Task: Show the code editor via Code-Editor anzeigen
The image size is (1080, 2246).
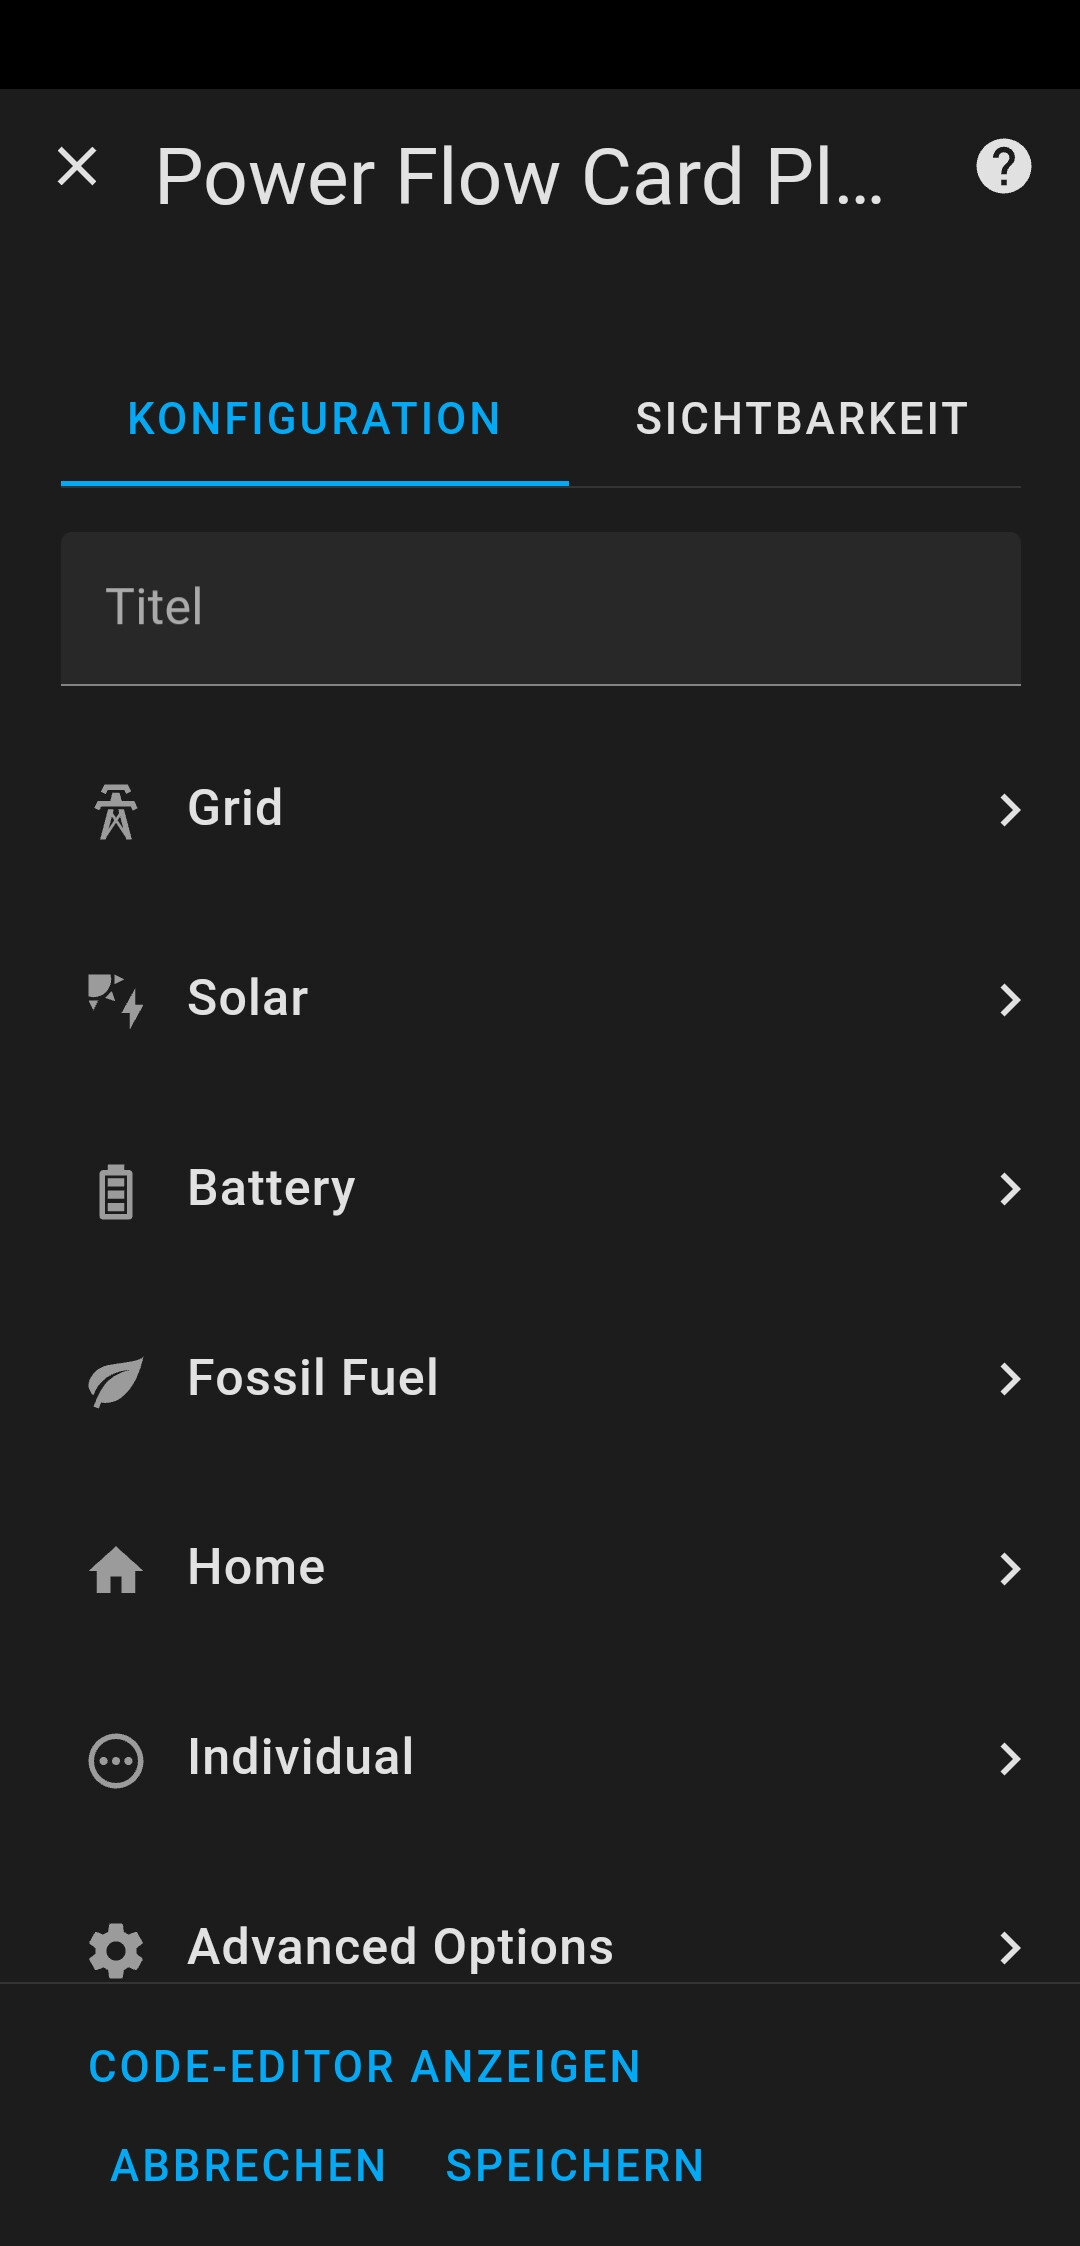Action: (365, 2067)
